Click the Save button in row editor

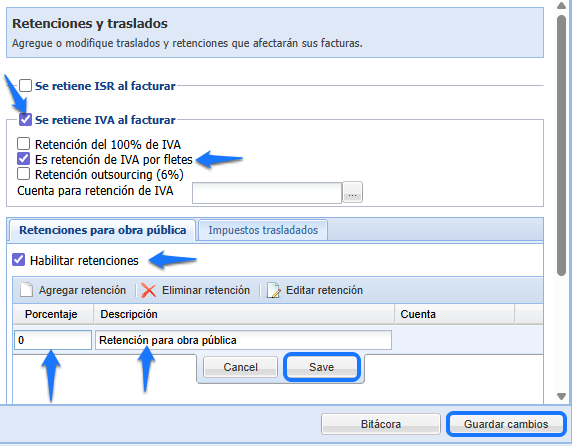[x=322, y=367]
